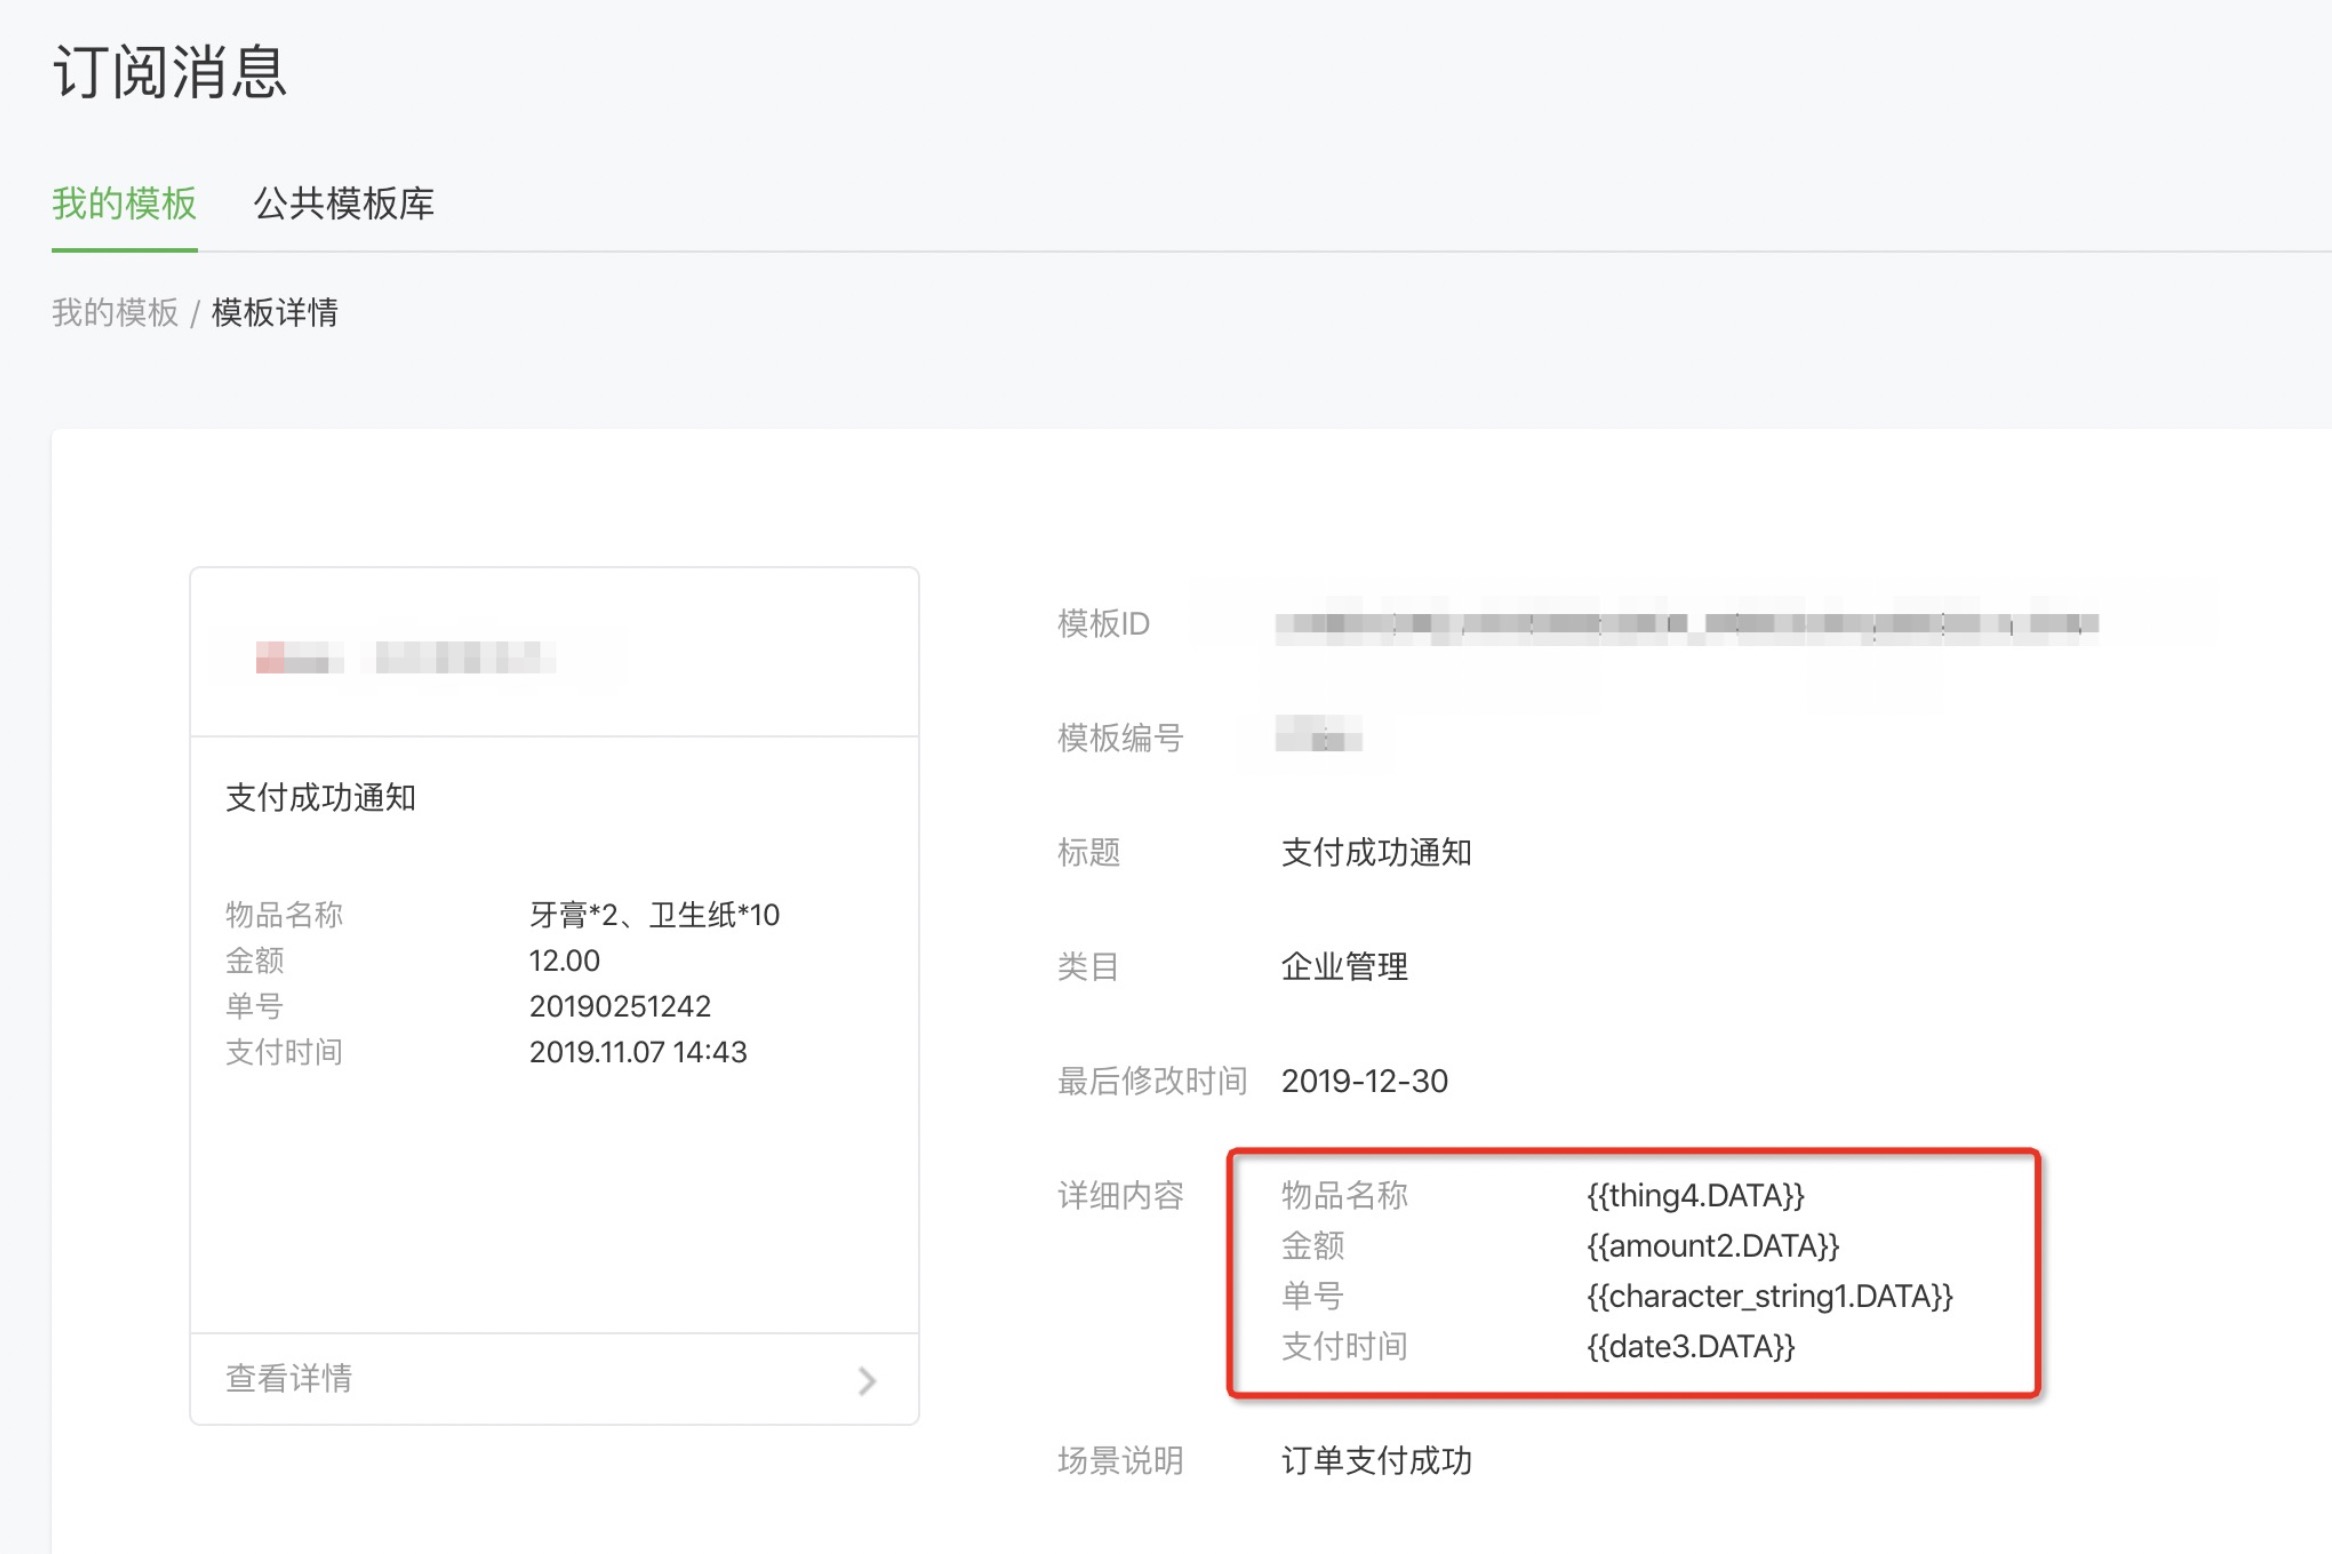The image size is (2332, 1554).
Task: Click the last modified date 2019-12-30
Action: pos(1364,1081)
